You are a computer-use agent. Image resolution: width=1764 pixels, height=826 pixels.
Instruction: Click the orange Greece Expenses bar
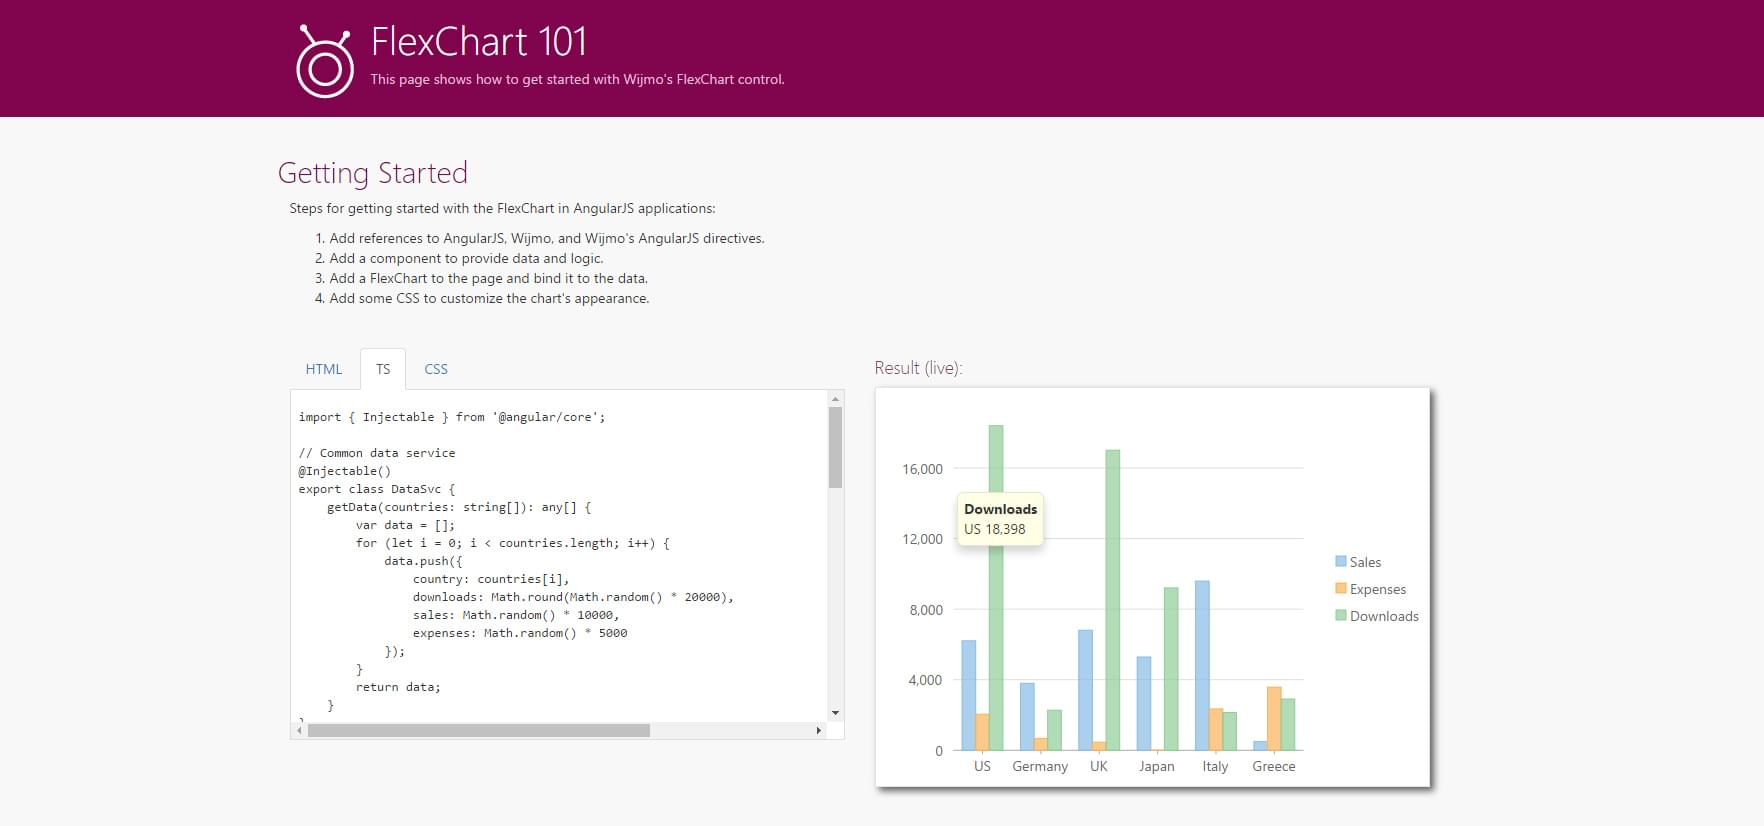(x=1274, y=718)
